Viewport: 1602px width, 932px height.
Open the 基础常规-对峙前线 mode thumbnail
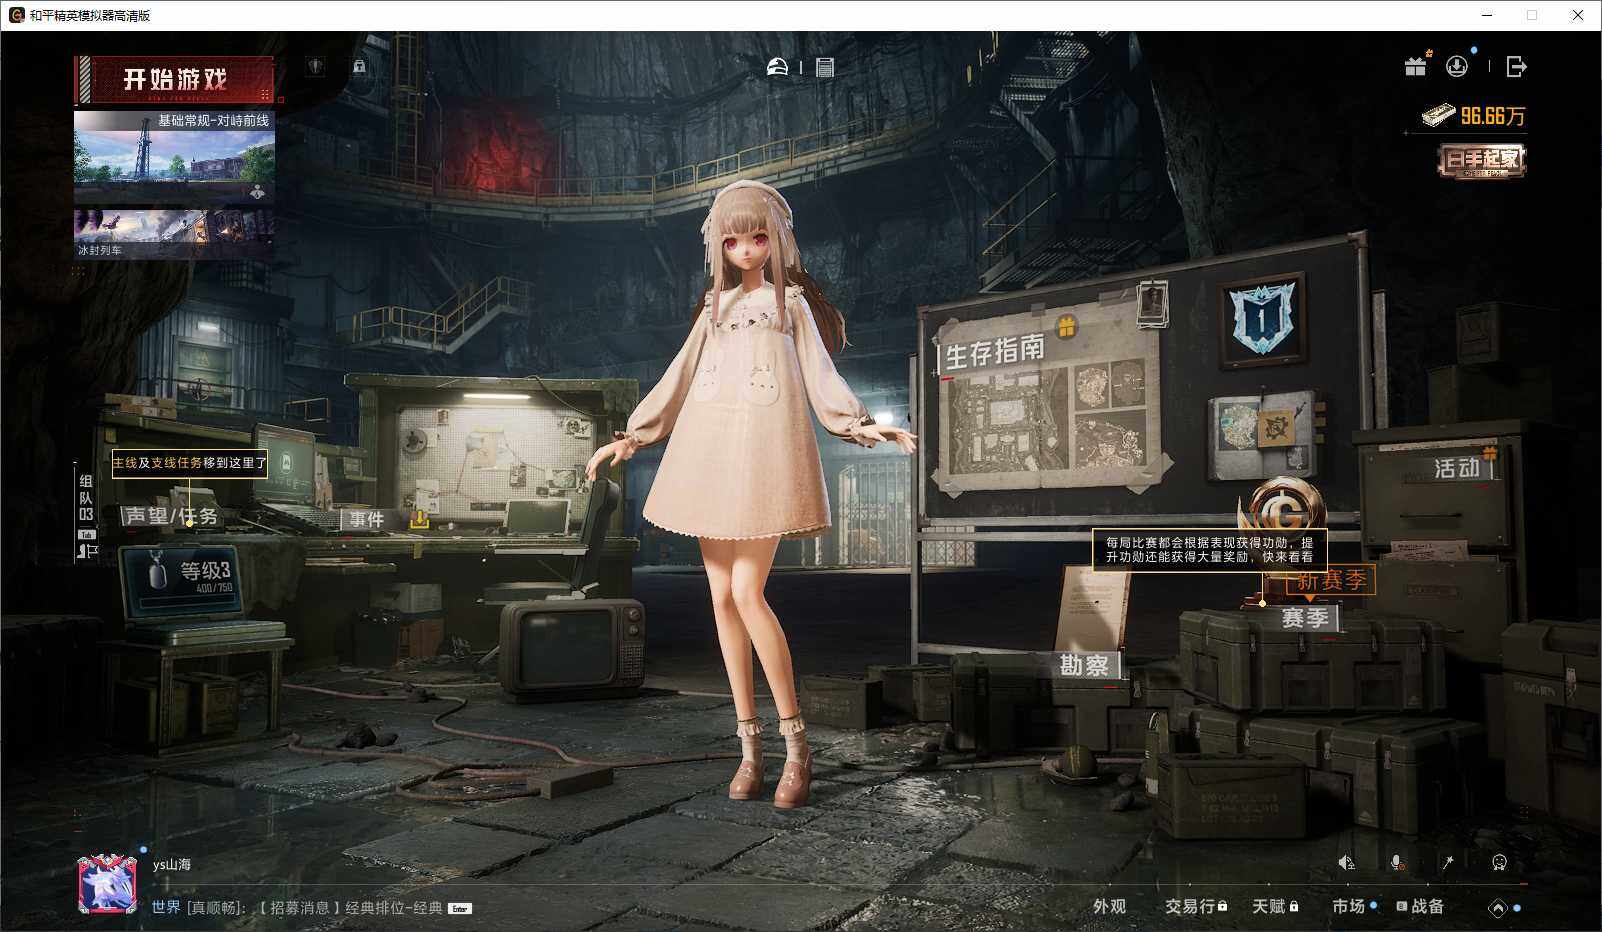click(x=174, y=158)
